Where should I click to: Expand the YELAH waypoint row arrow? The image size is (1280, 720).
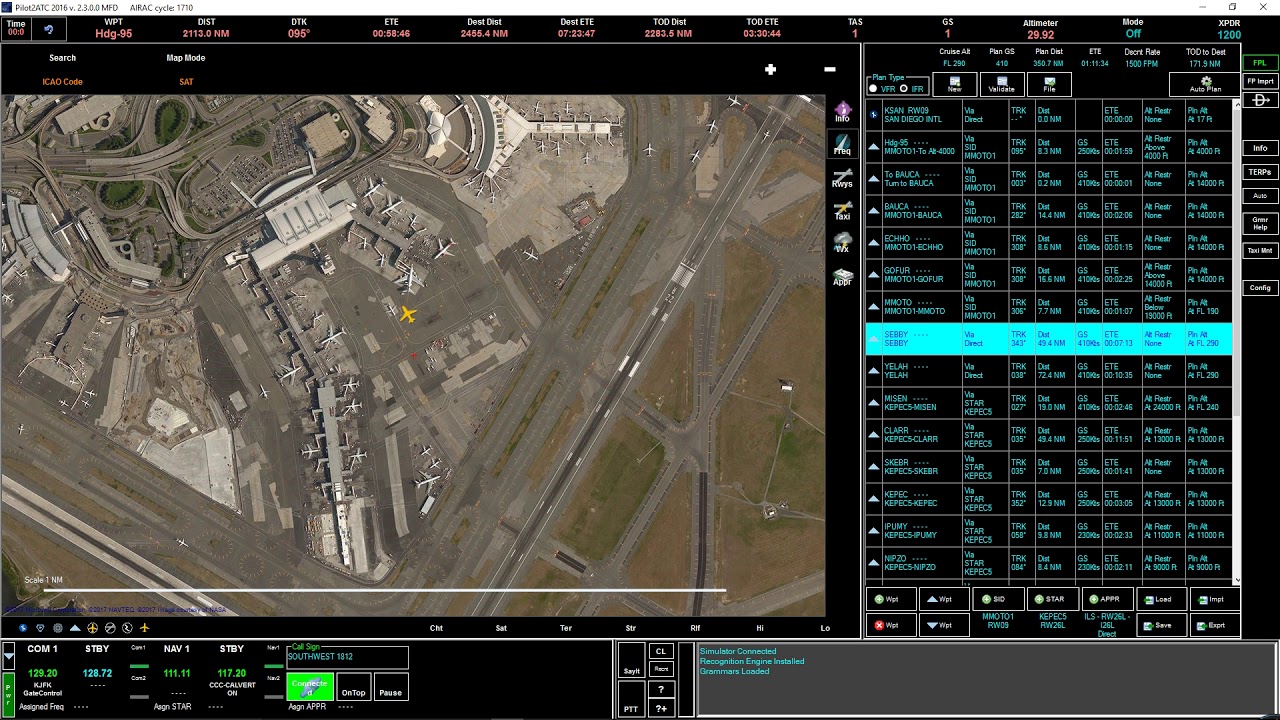point(873,371)
